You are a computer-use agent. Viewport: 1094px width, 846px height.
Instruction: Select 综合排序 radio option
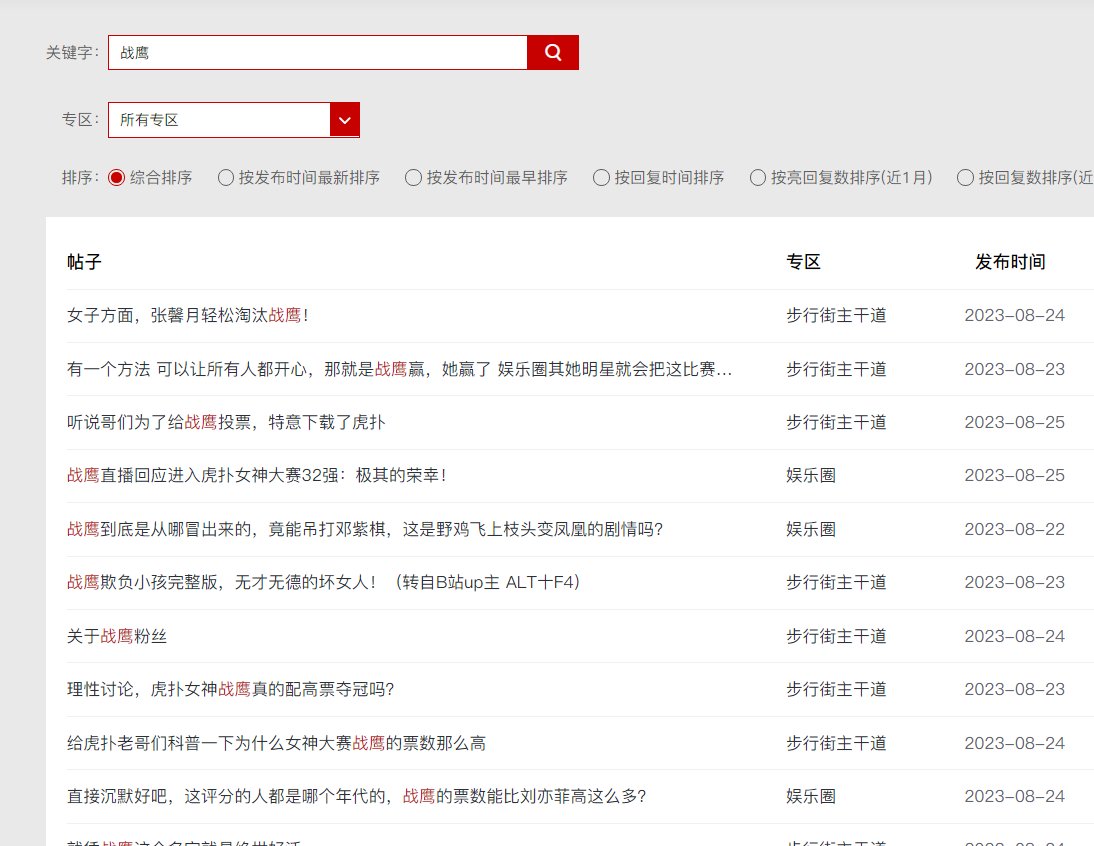point(117,178)
